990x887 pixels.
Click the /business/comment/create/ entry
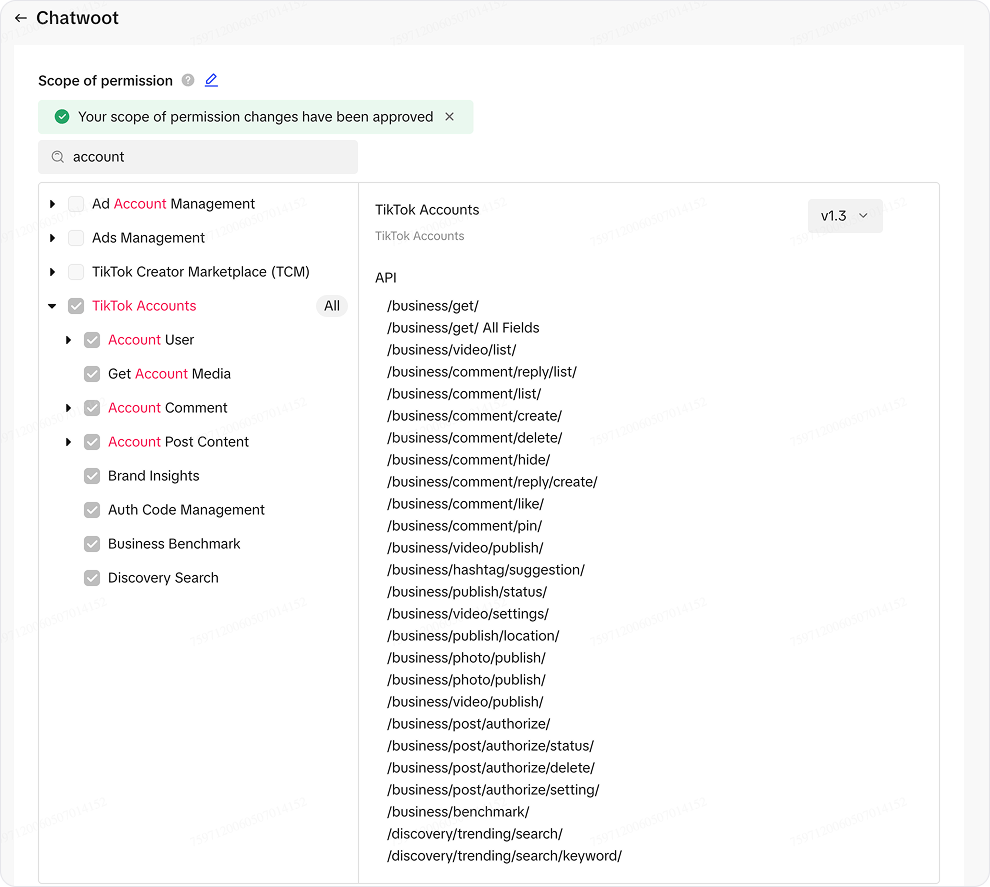point(475,417)
